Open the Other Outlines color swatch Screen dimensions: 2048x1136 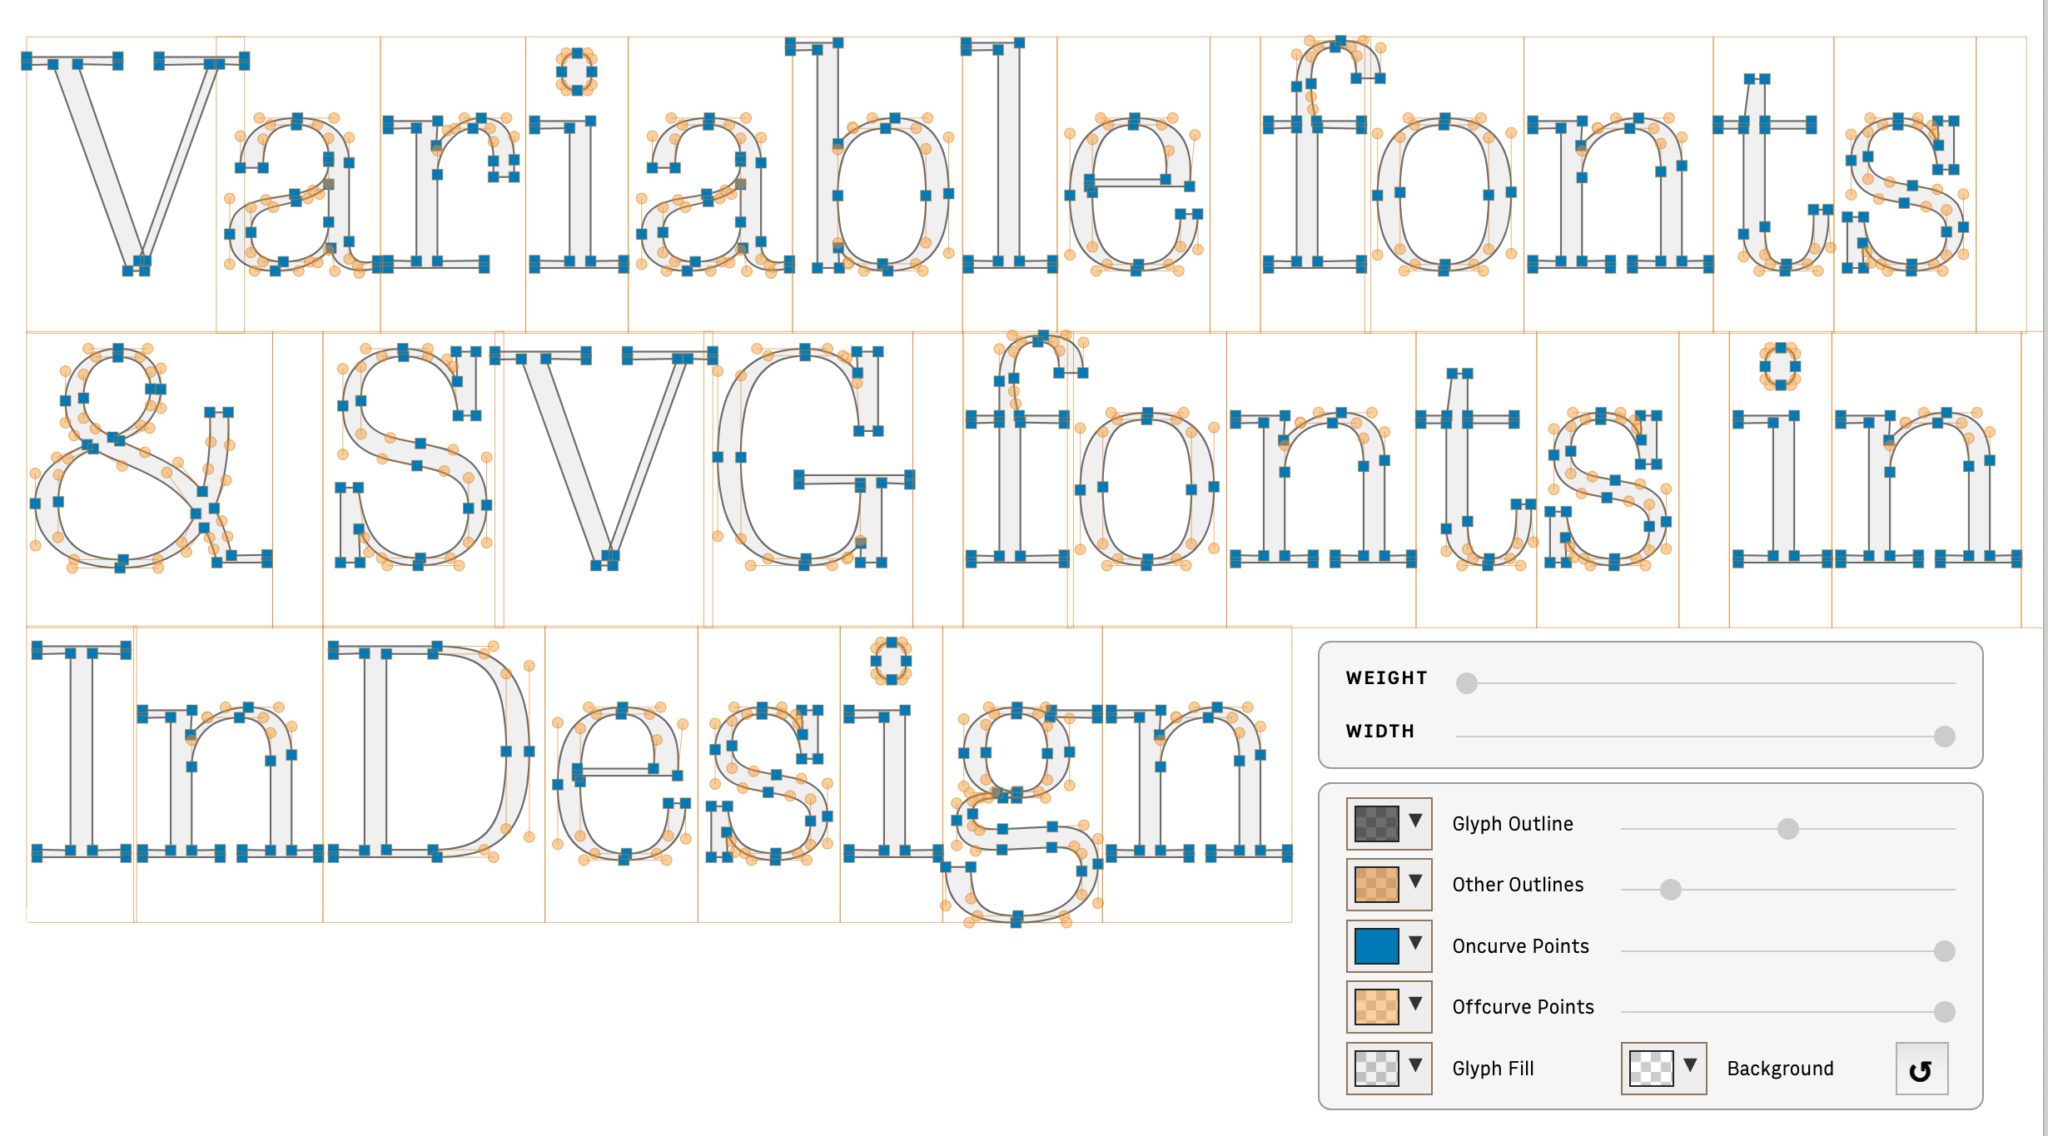coord(1376,884)
